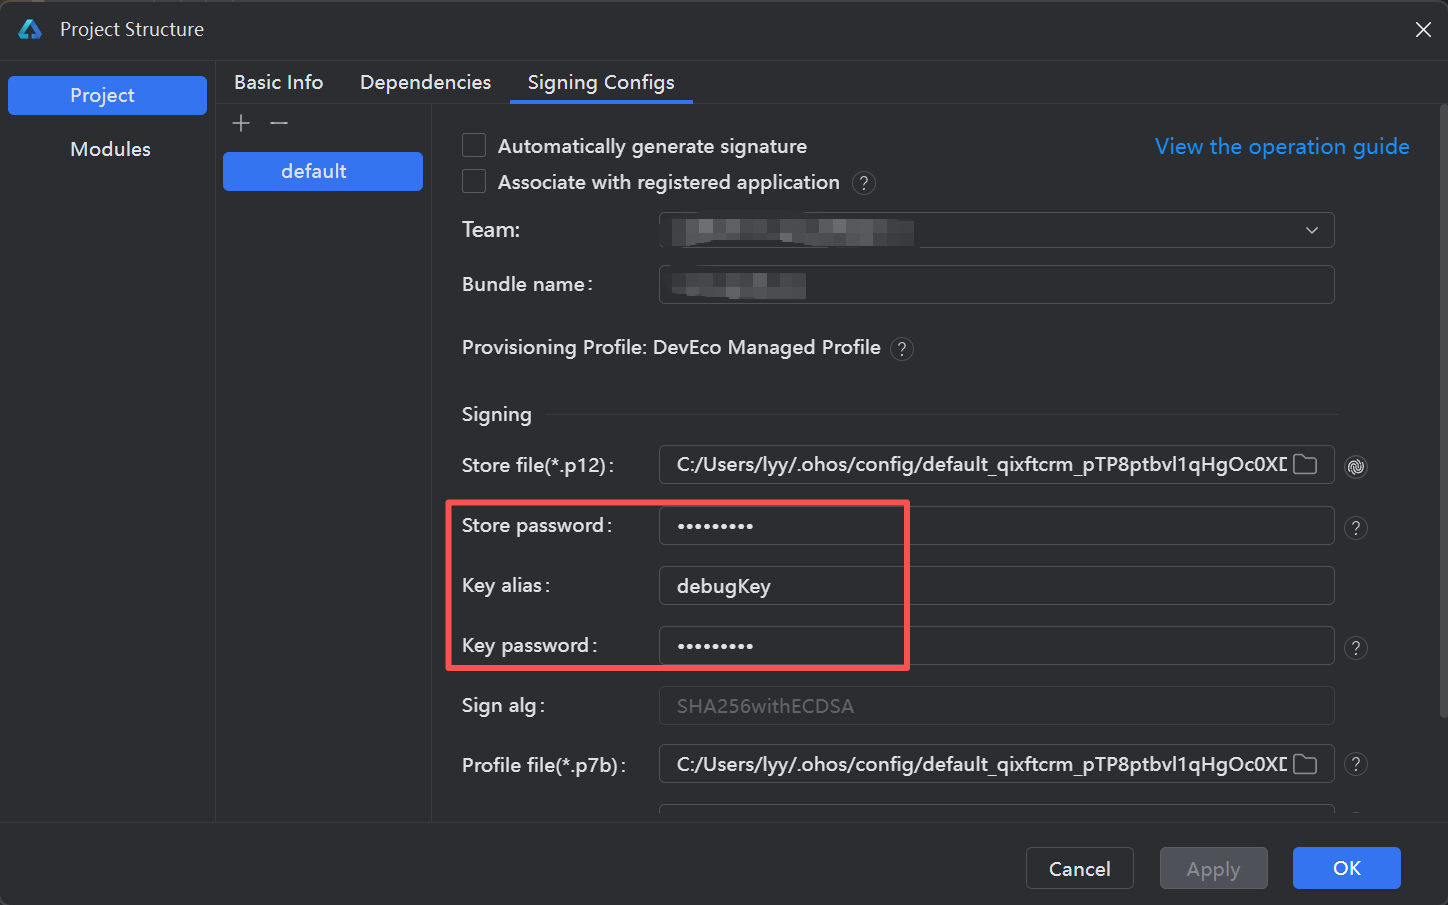
Task: Click the Cancel button
Action: coord(1079,868)
